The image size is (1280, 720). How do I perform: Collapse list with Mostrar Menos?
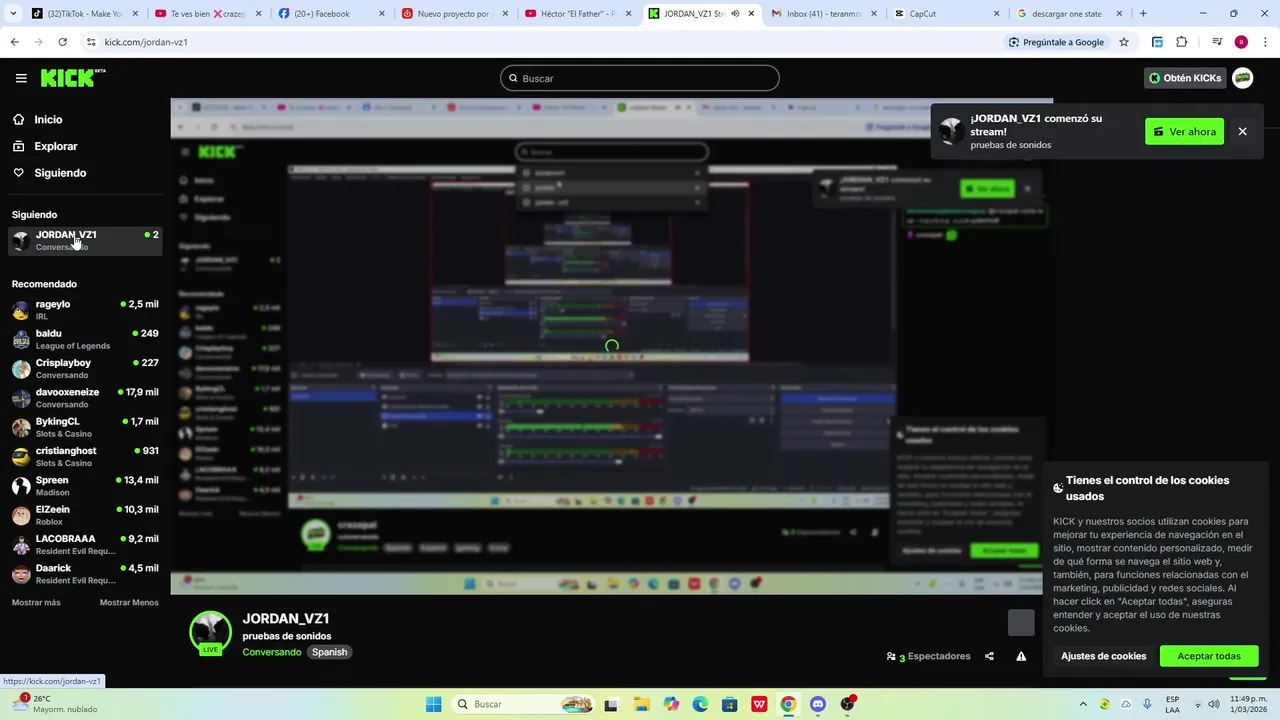[129, 603]
